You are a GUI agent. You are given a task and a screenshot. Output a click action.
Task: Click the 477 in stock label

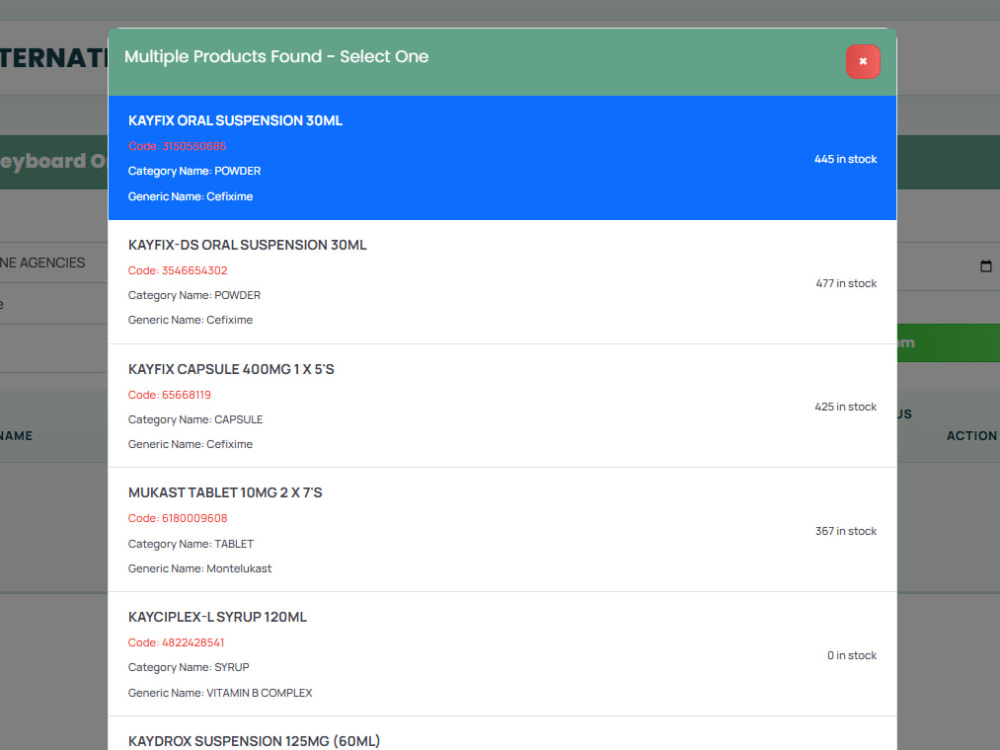pos(846,283)
